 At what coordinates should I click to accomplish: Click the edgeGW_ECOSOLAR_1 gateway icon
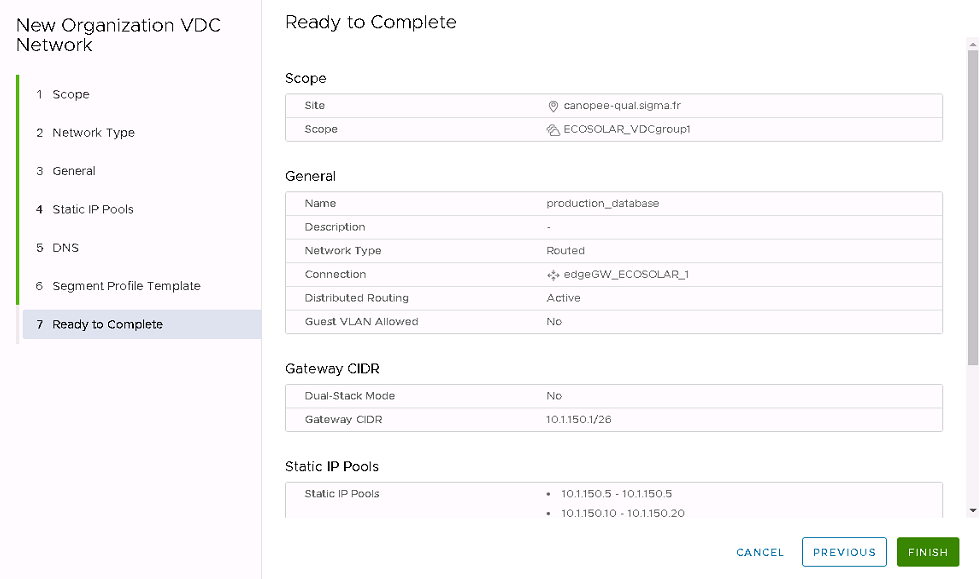[553, 275]
